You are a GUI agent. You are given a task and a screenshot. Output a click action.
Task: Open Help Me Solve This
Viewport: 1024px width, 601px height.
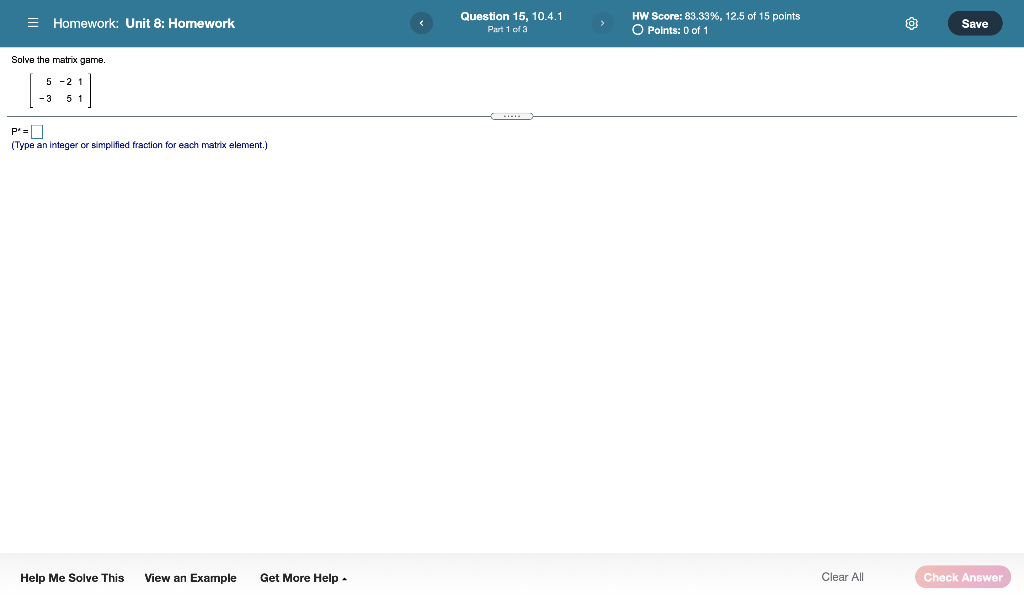click(72, 578)
